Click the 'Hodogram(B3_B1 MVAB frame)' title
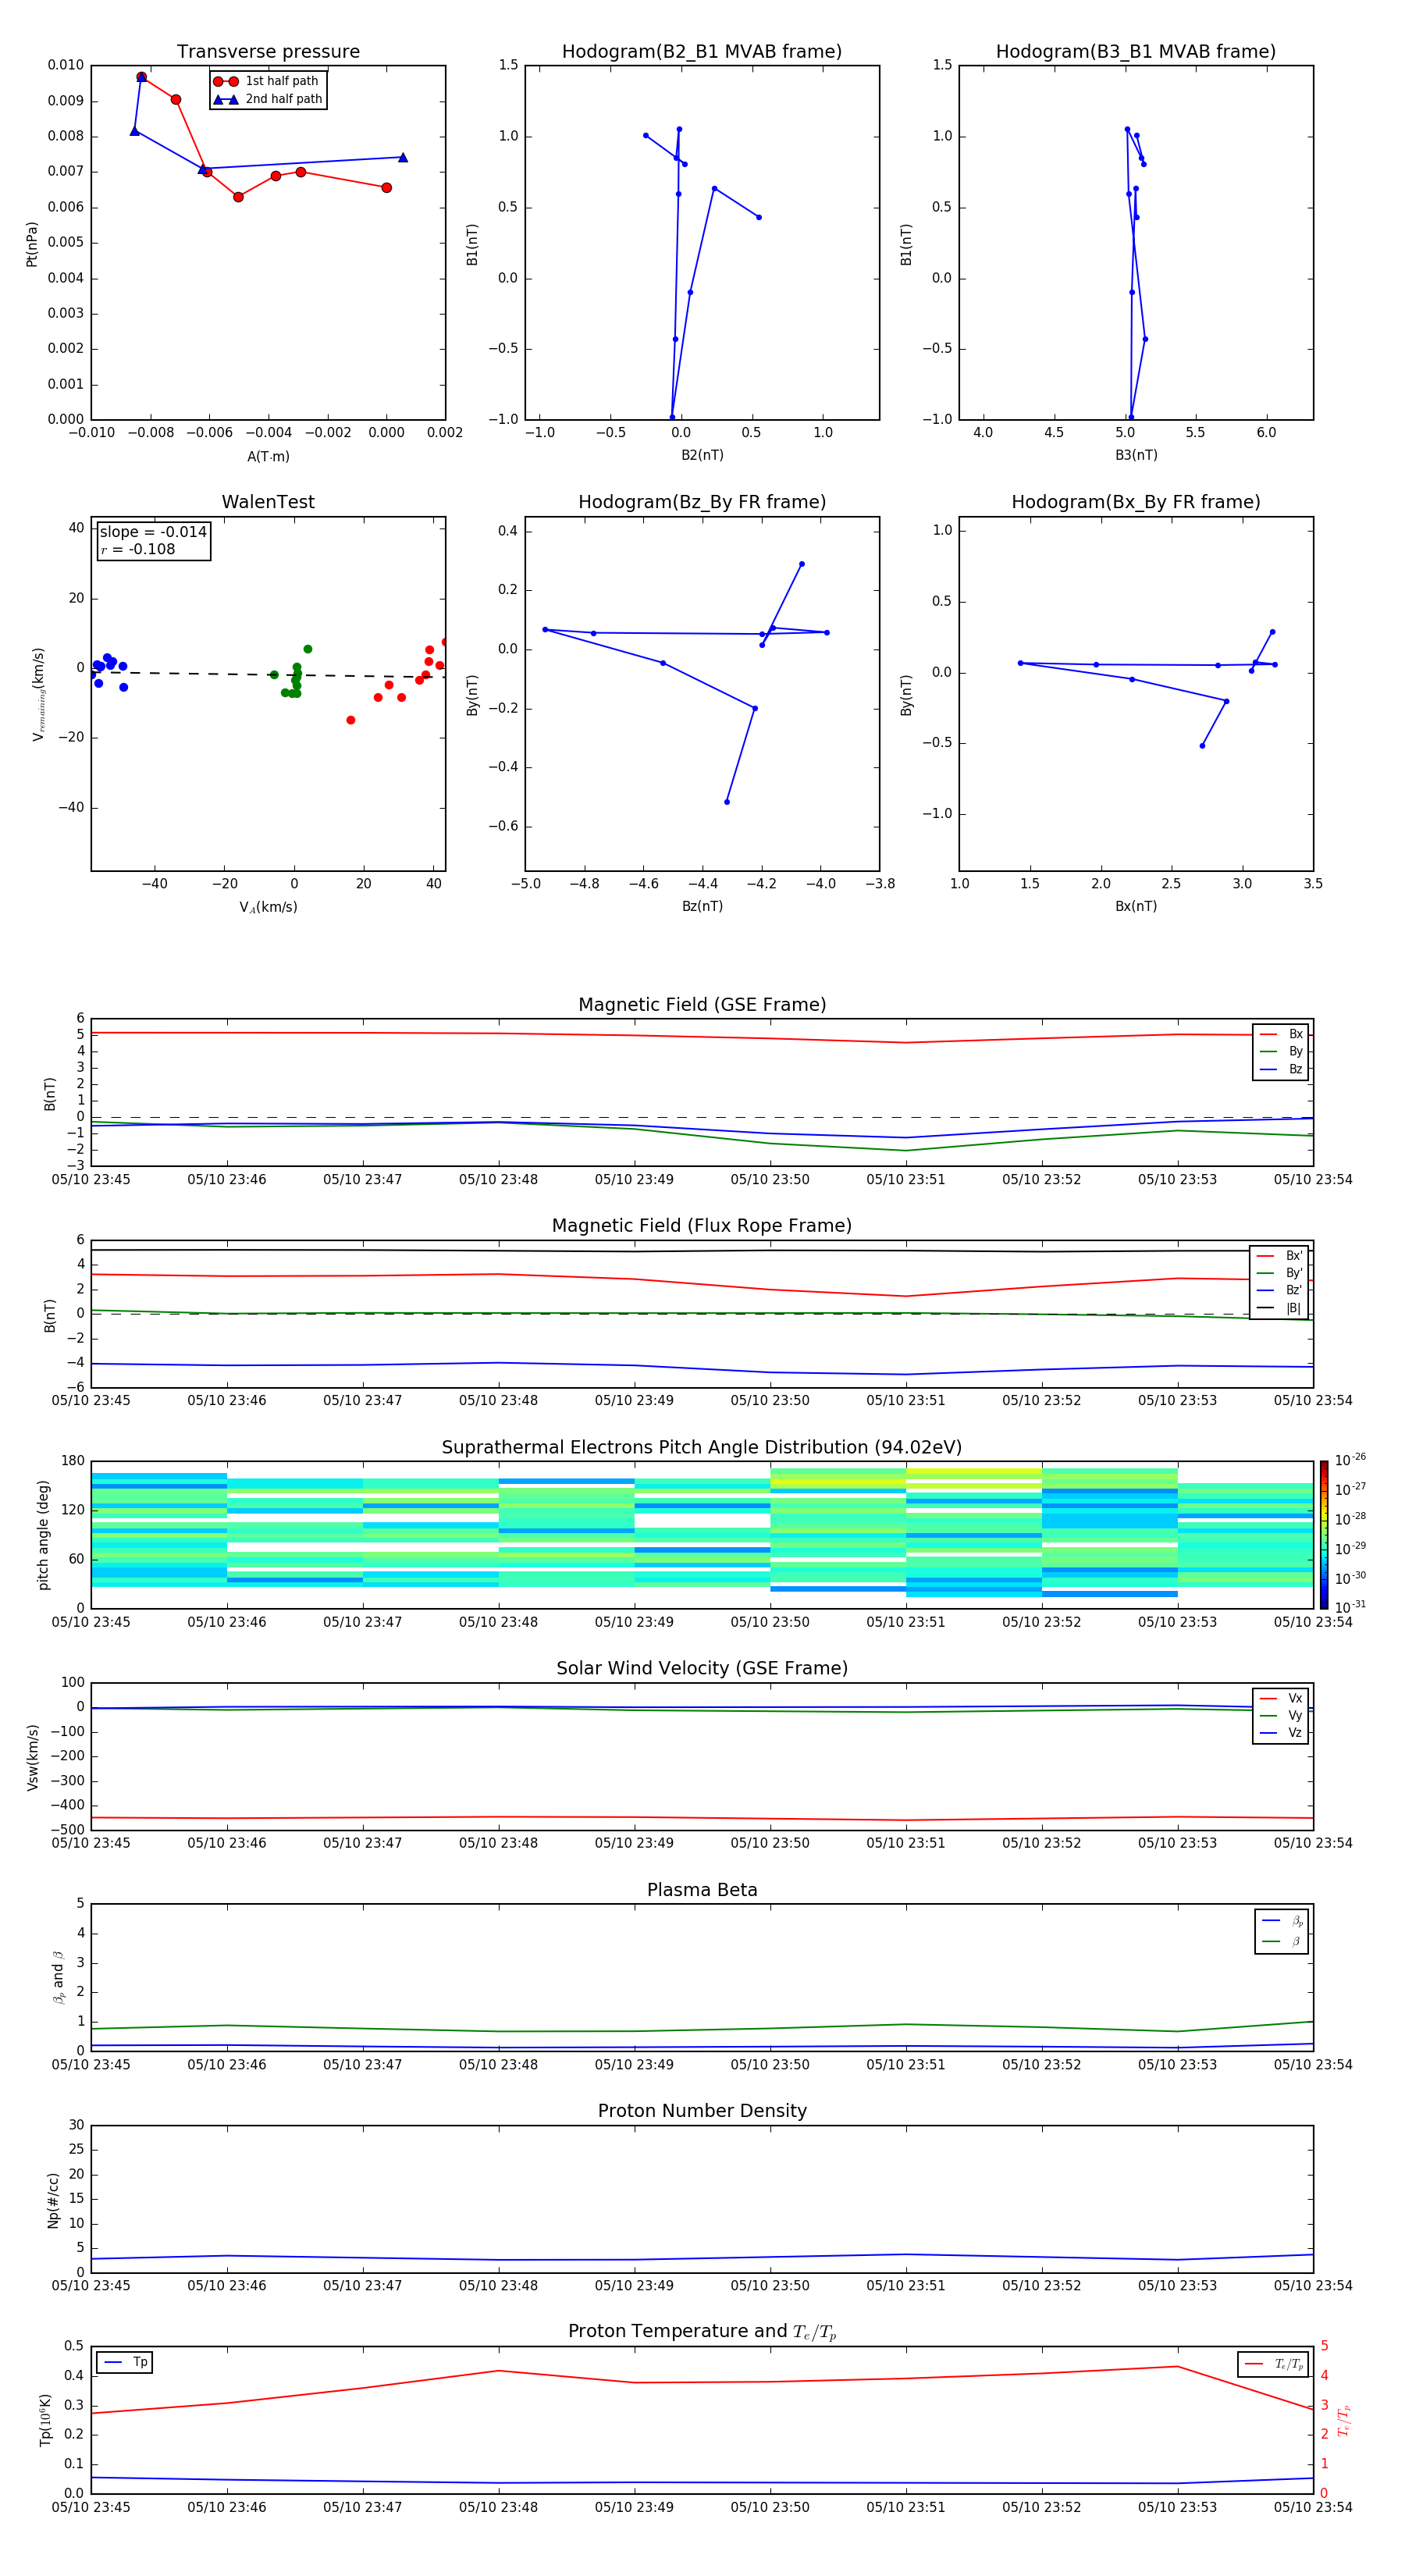The height and width of the screenshot is (2576, 1405). point(1136,52)
